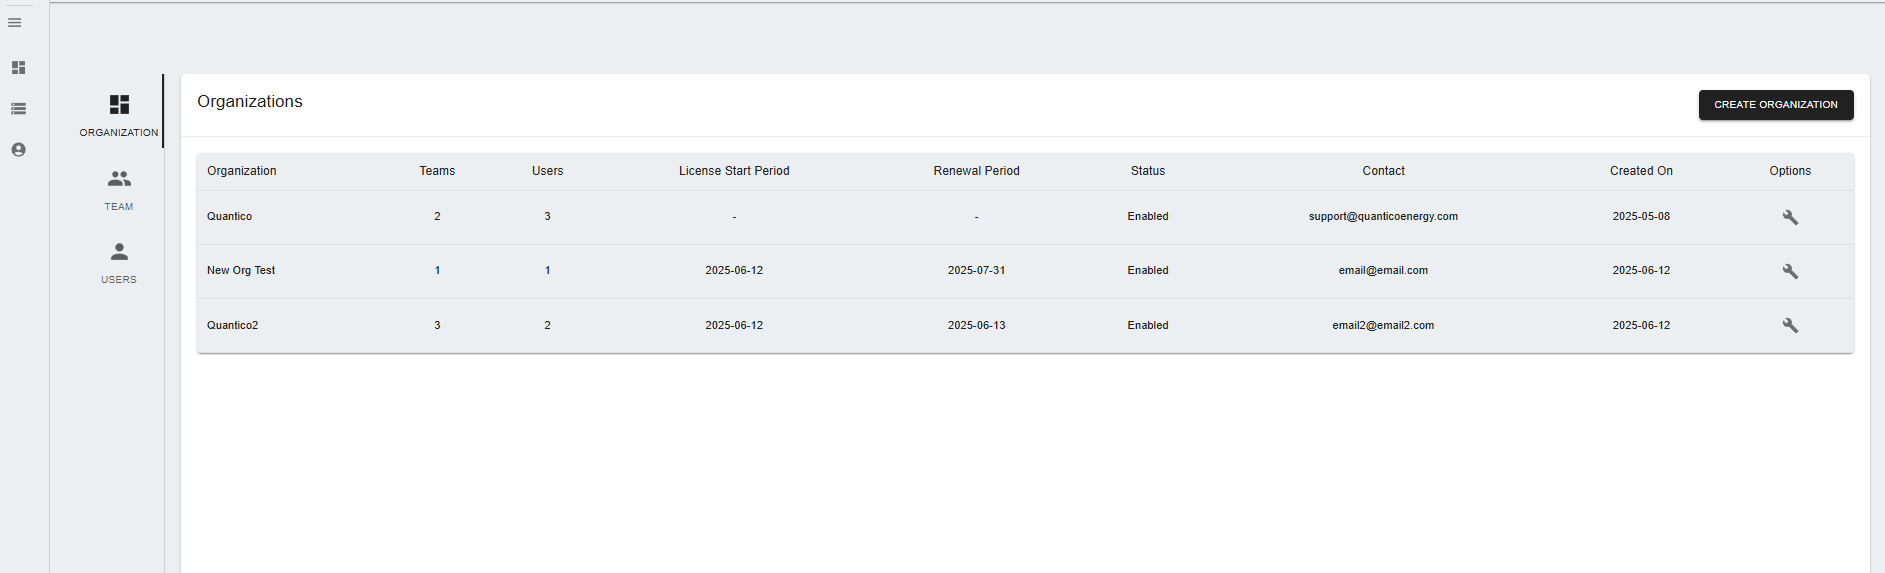Viewport: 1885px width, 573px height.
Task: Open teams count link for New Org Test
Action: (x=437, y=270)
